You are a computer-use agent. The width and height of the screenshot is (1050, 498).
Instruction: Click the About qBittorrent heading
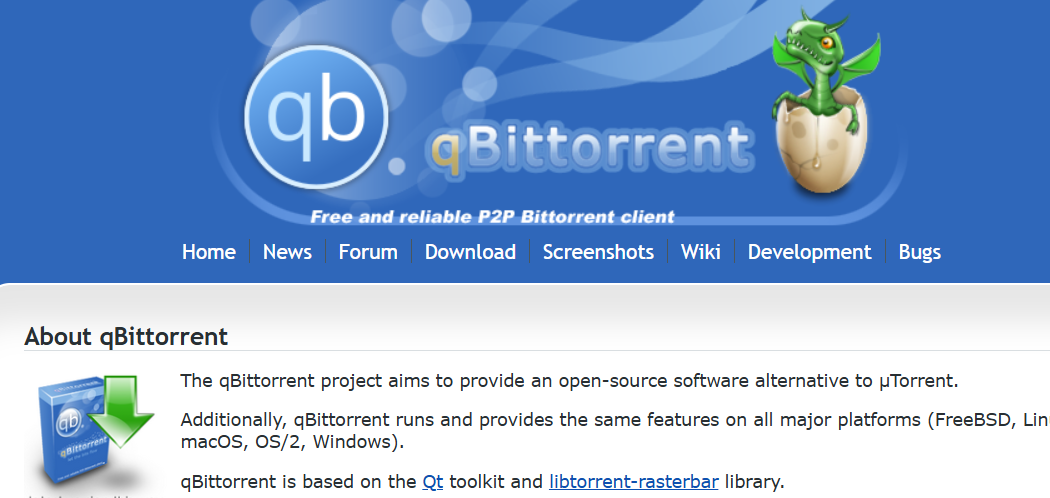pyautogui.click(x=126, y=336)
